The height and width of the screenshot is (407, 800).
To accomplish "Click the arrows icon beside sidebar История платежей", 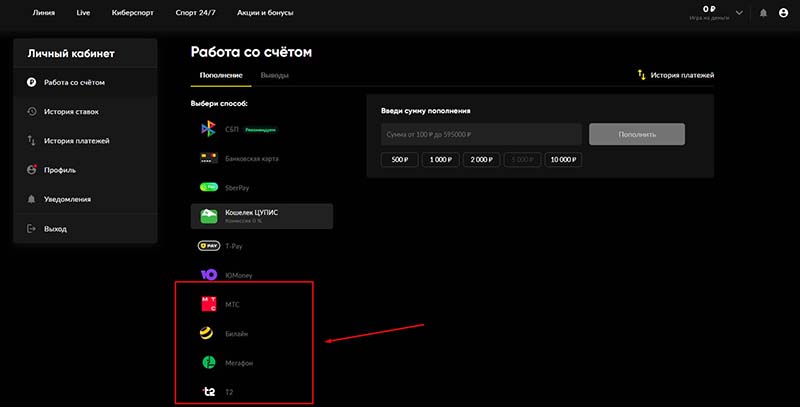I will pos(32,140).
